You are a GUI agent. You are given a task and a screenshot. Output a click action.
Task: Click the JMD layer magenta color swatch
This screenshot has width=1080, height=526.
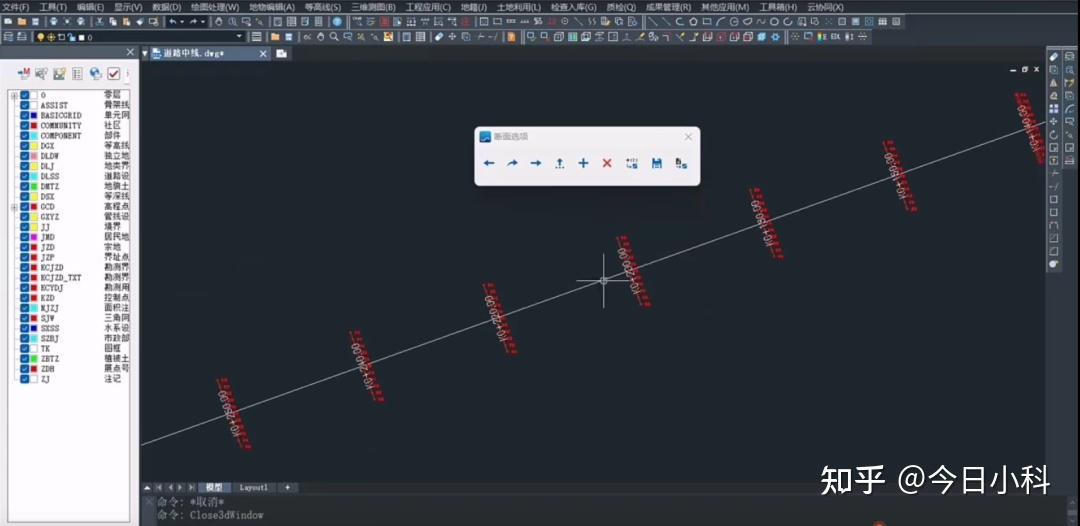[x=34, y=237]
